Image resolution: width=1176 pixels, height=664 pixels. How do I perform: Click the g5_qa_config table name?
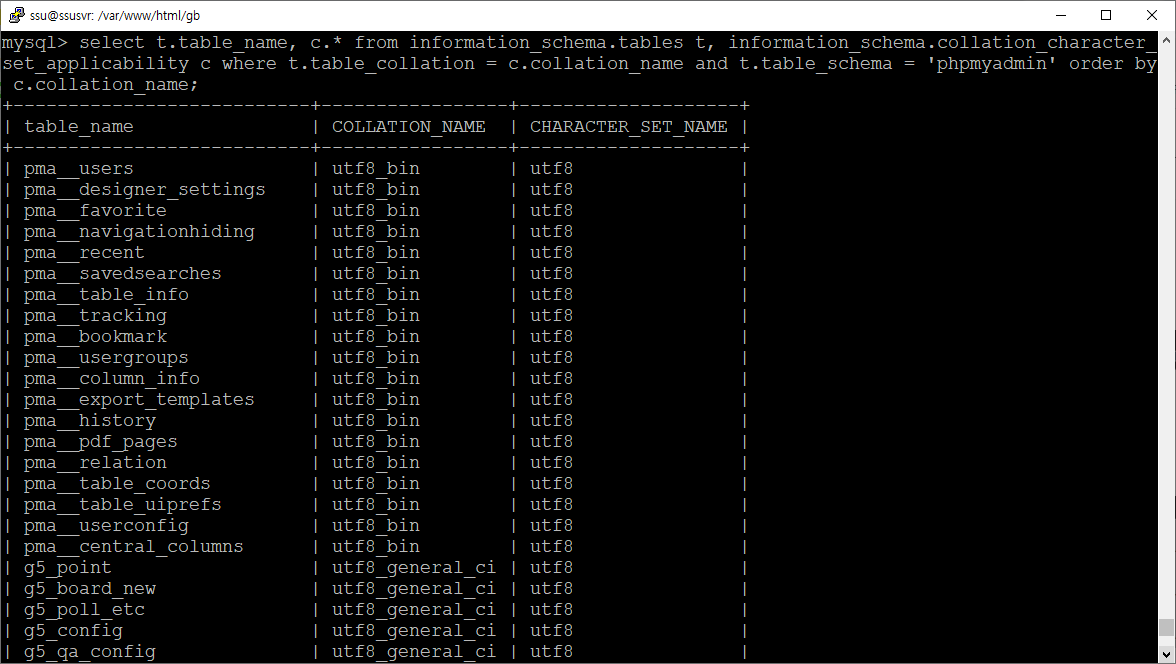pyautogui.click(x=90, y=652)
